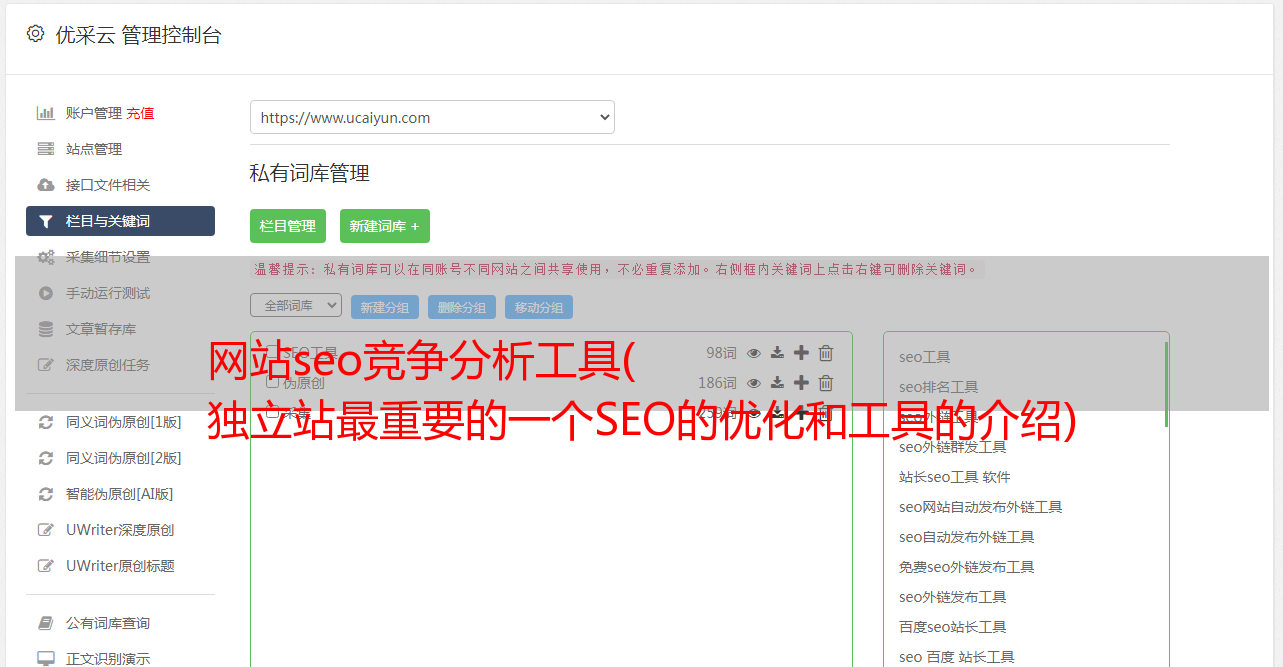Download the 186词 library with its download icon
1283x667 pixels.
(x=777, y=383)
